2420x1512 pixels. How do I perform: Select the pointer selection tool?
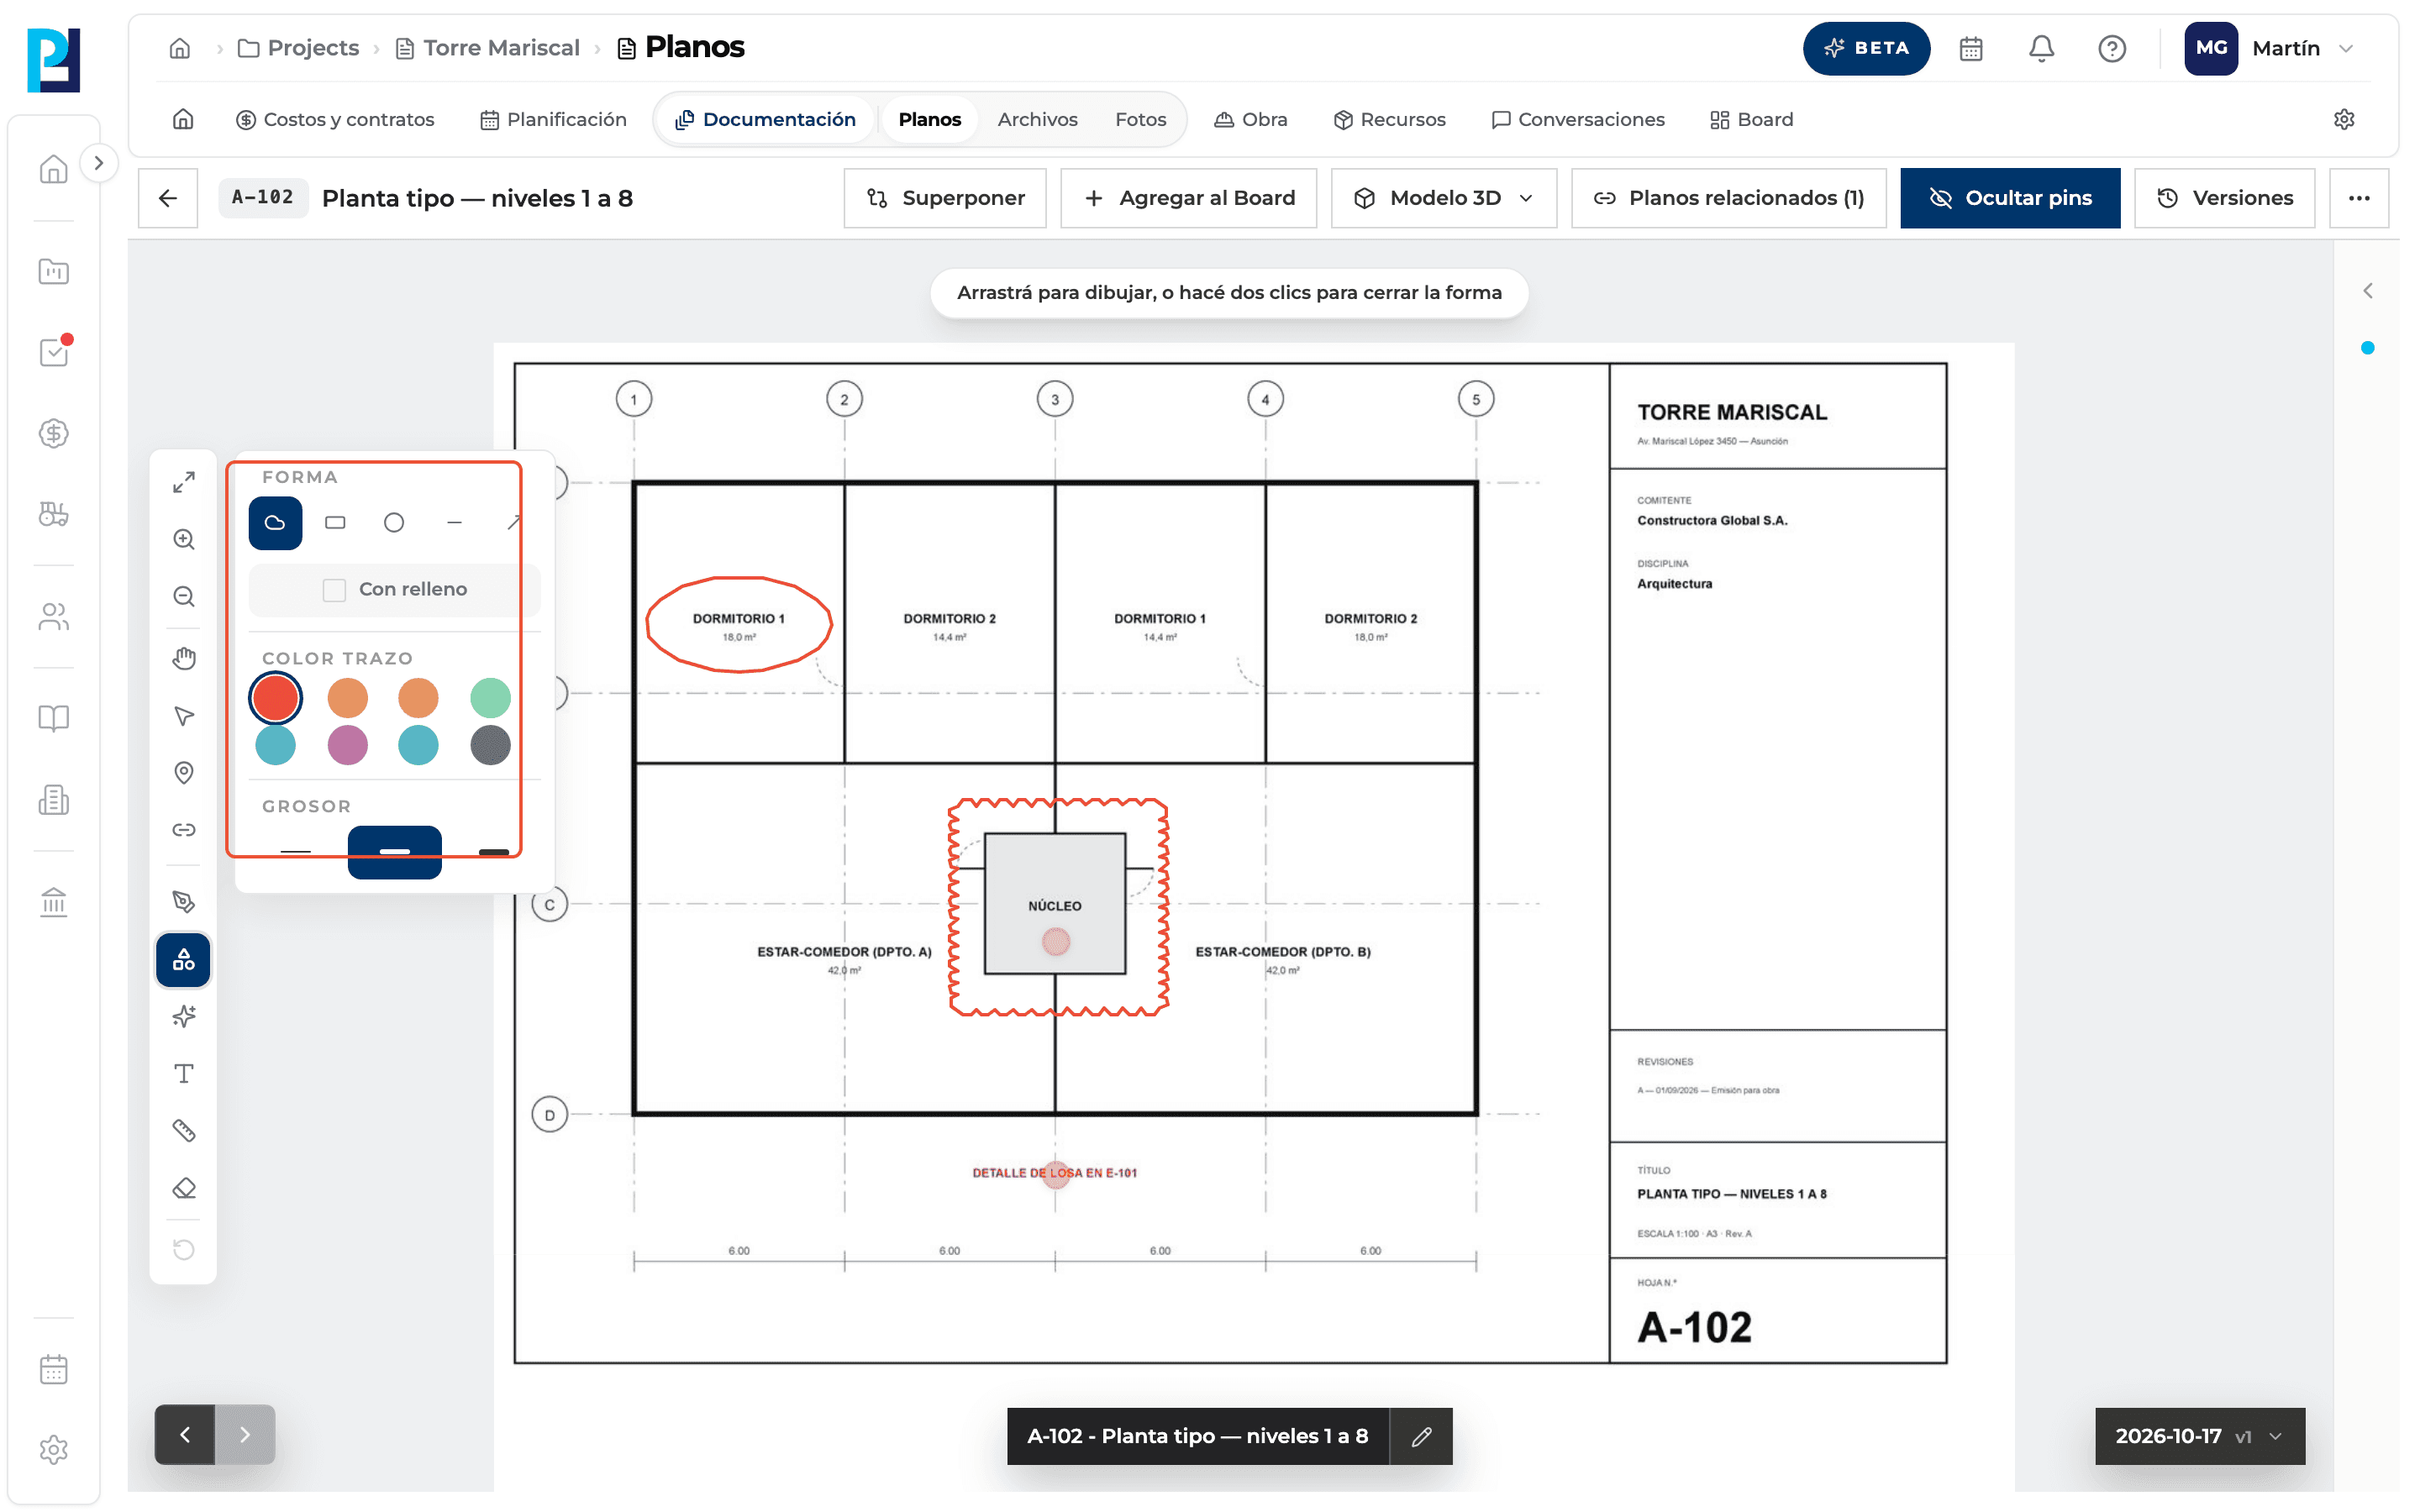[x=184, y=716]
